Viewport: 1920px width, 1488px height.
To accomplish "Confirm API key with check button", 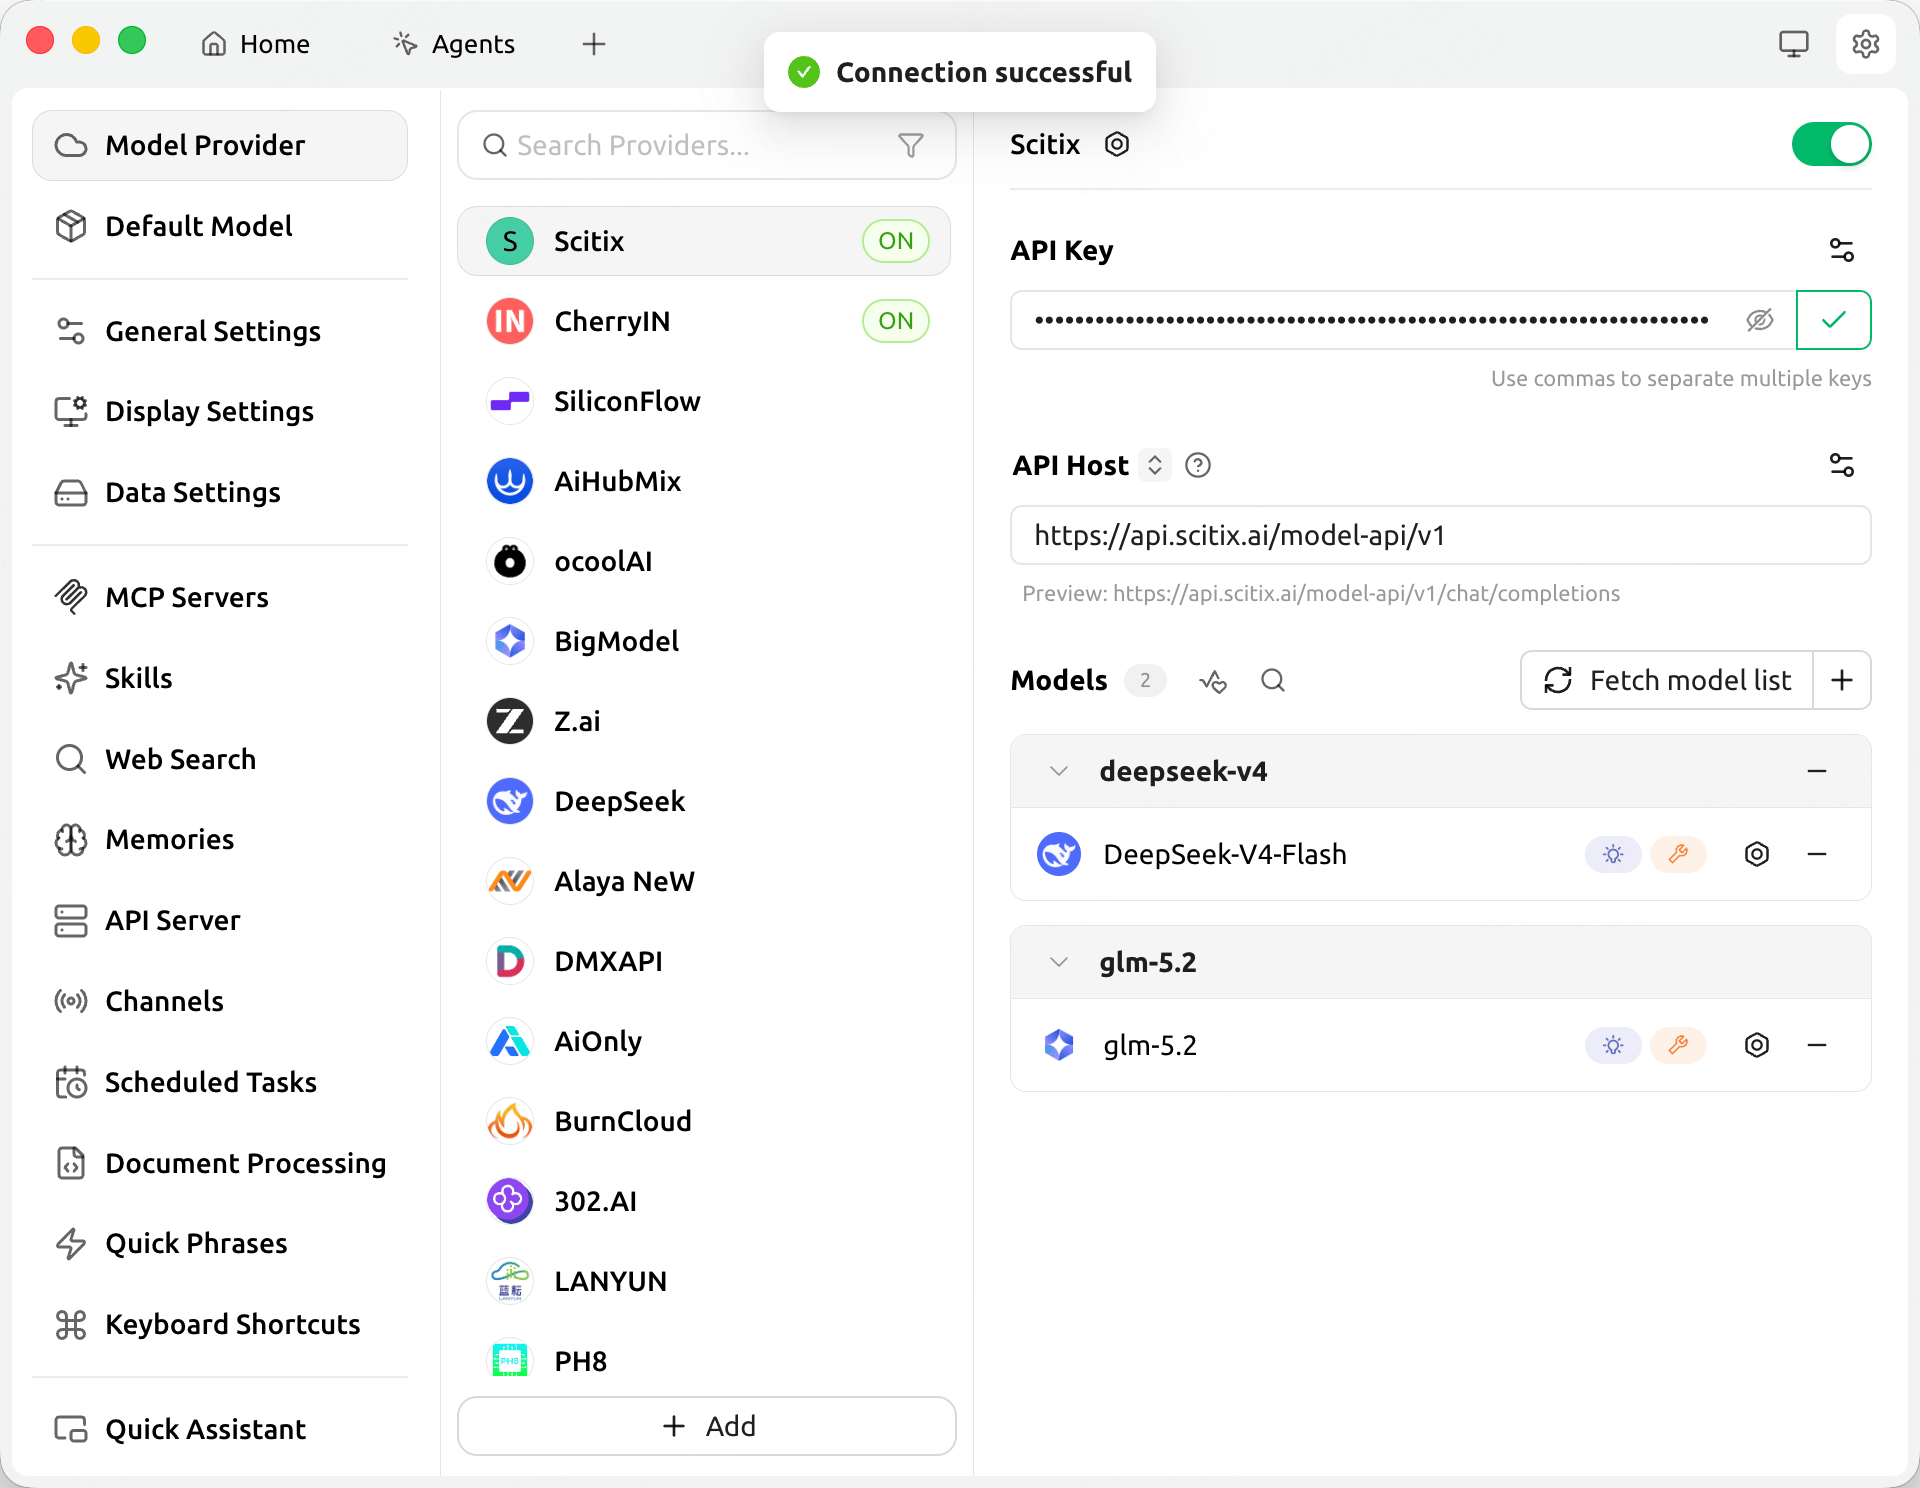I will 1833,320.
